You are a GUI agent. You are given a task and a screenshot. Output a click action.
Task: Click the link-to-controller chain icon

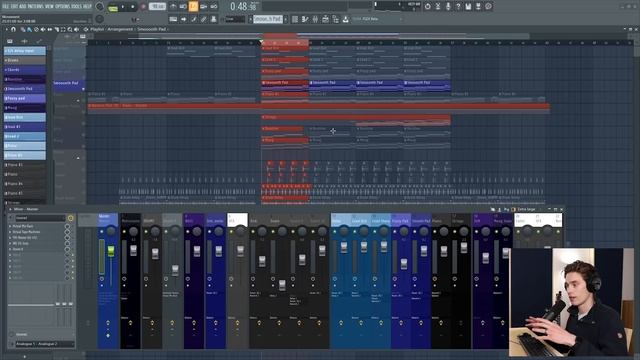(203, 19)
